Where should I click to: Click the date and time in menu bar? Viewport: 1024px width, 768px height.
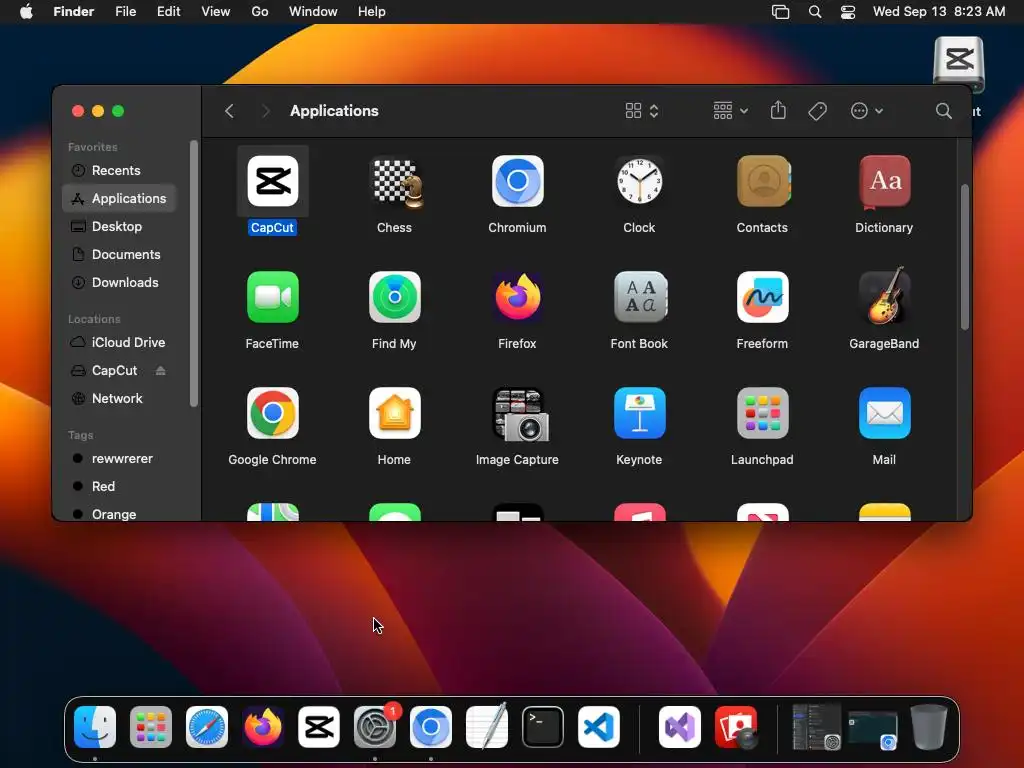[x=938, y=12]
